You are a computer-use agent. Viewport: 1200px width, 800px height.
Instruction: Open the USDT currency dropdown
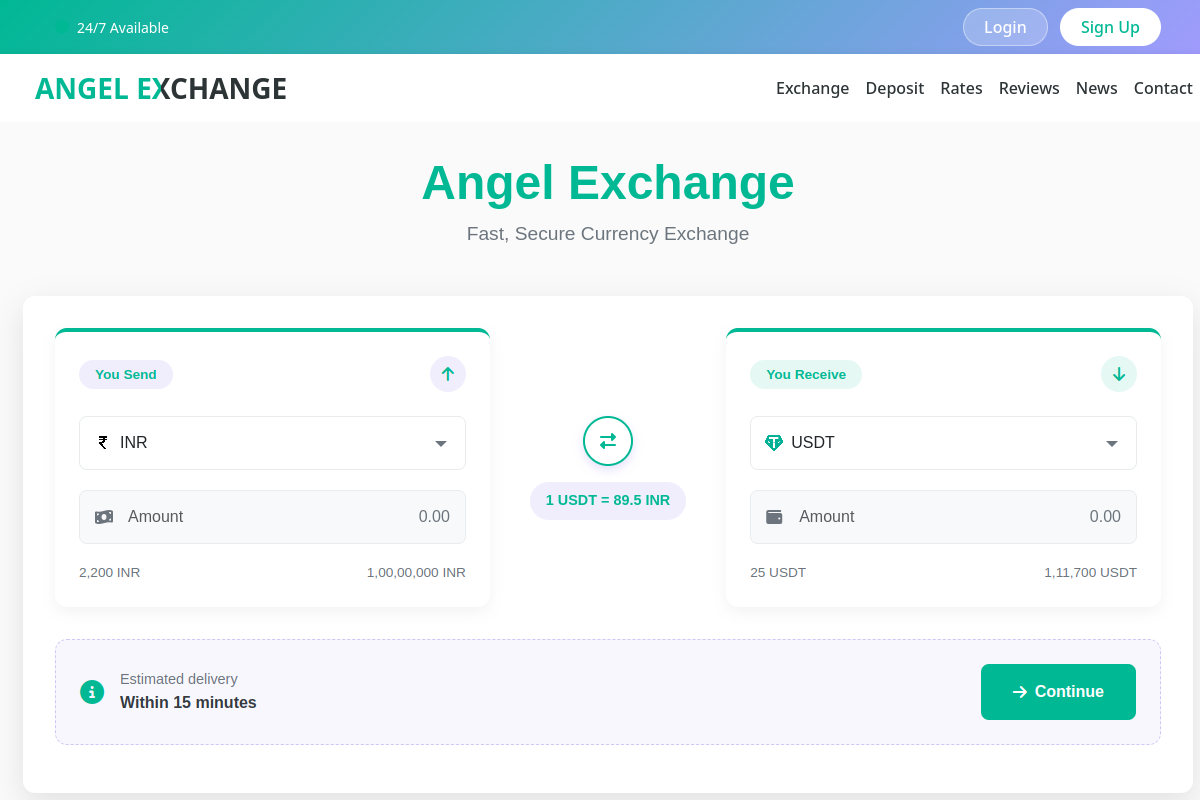(943, 442)
